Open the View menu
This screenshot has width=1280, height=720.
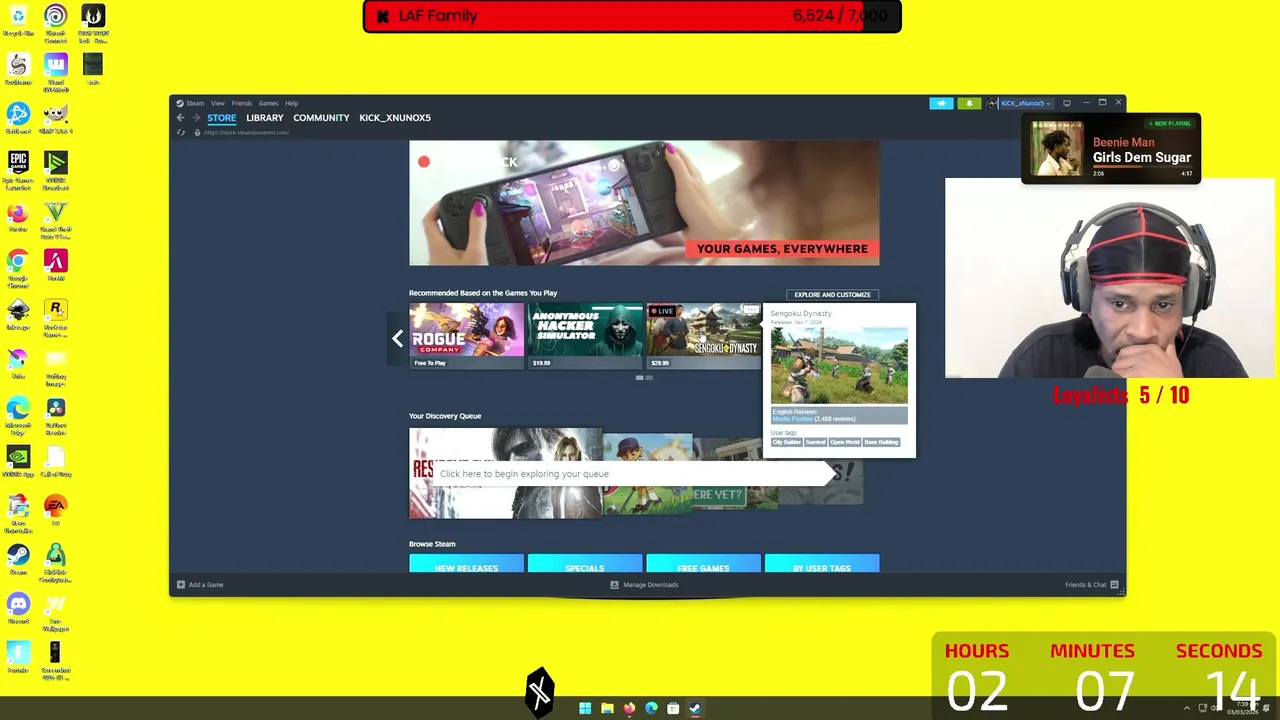pos(217,103)
